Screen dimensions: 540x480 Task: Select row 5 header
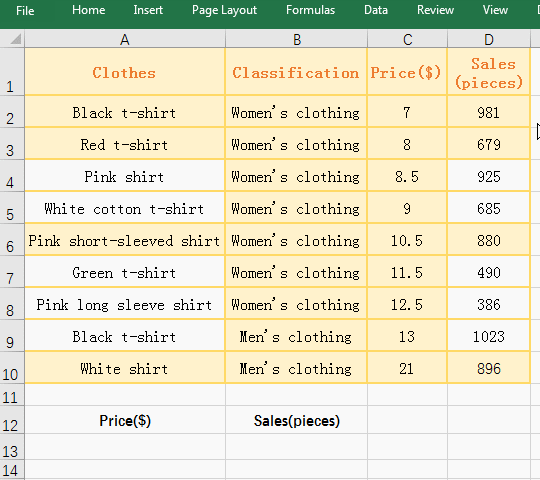[12, 208]
